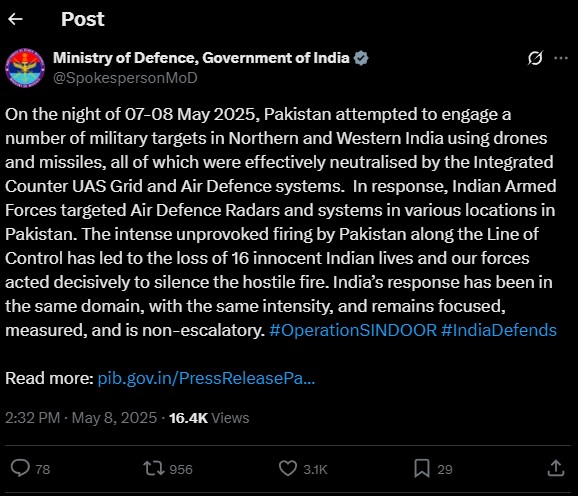
Task: Click the verified badge icon
Action: (361, 58)
